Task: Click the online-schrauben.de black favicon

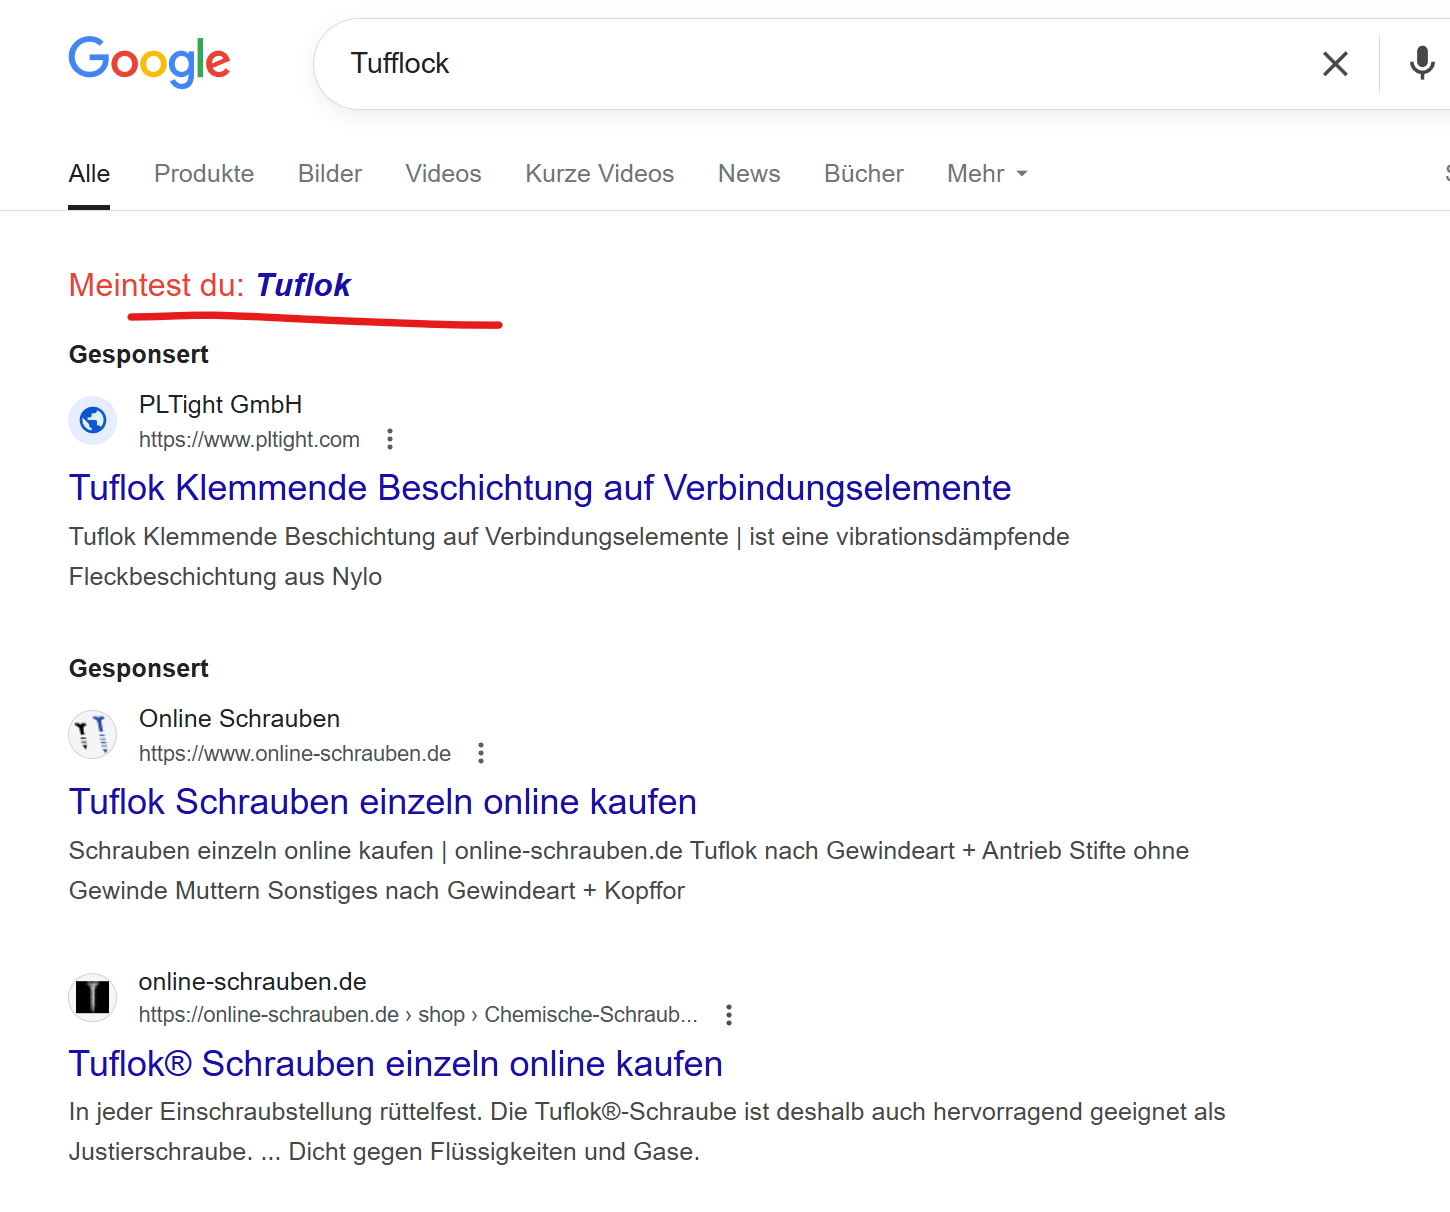Action: (93, 997)
